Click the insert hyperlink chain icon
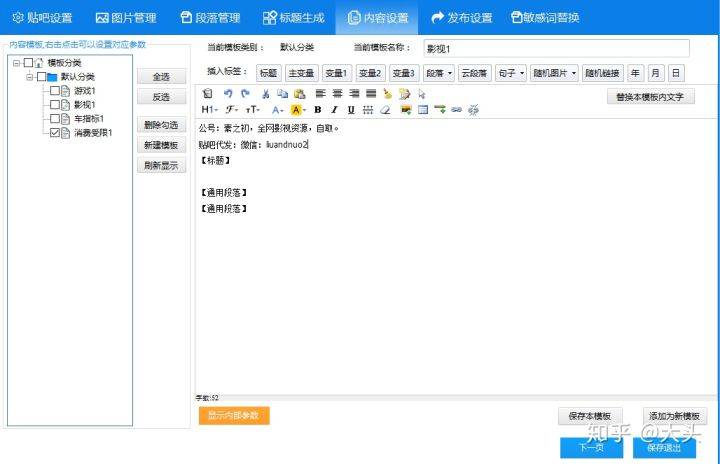 (x=456, y=110)
